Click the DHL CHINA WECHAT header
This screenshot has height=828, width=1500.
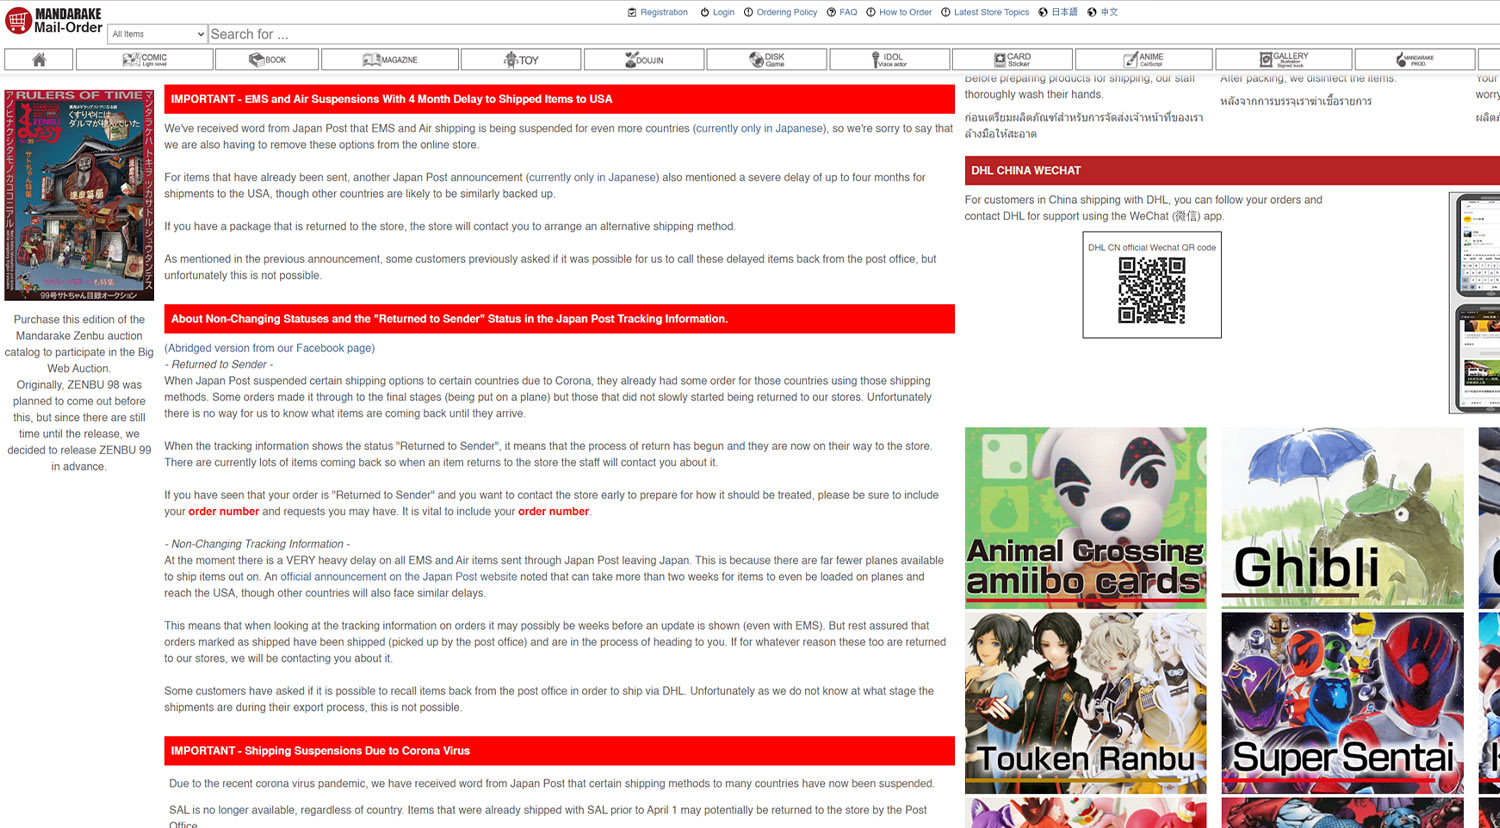1232,171
